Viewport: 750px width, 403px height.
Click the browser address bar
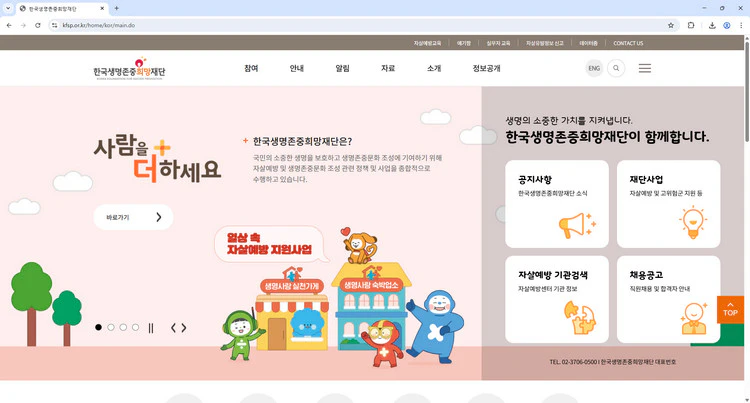coord(364,25)
